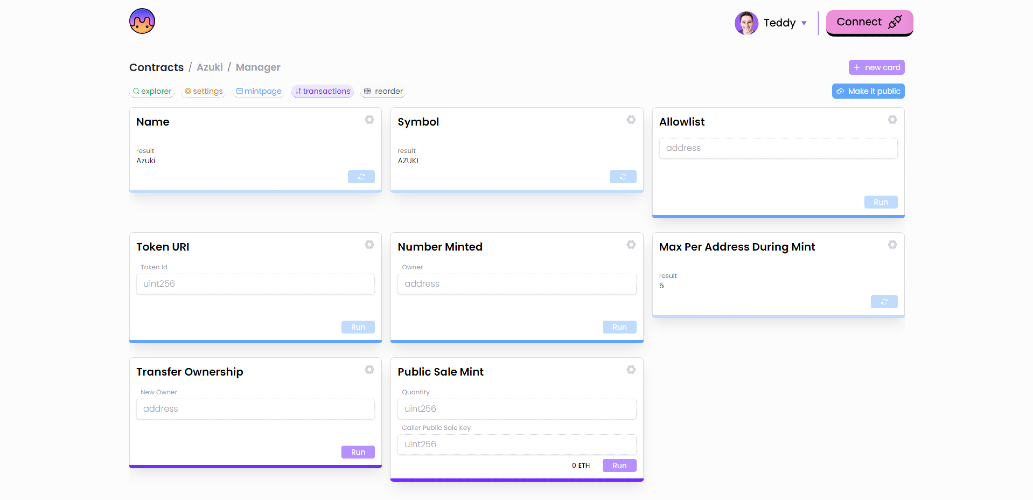Refresh the Symbol card result
The image size is (1033, 500).
tap(623, 177)
